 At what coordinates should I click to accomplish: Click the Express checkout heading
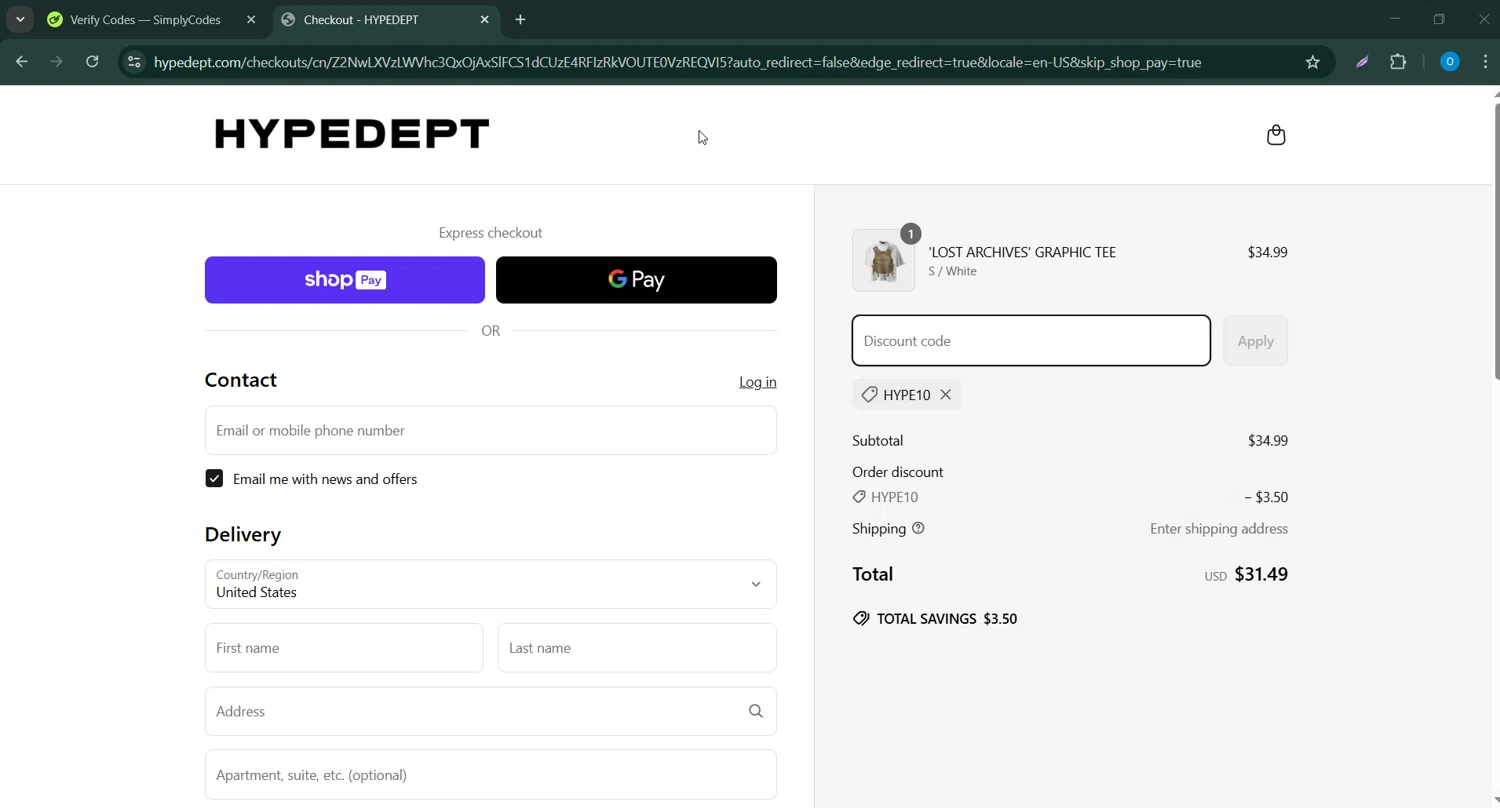490,233
